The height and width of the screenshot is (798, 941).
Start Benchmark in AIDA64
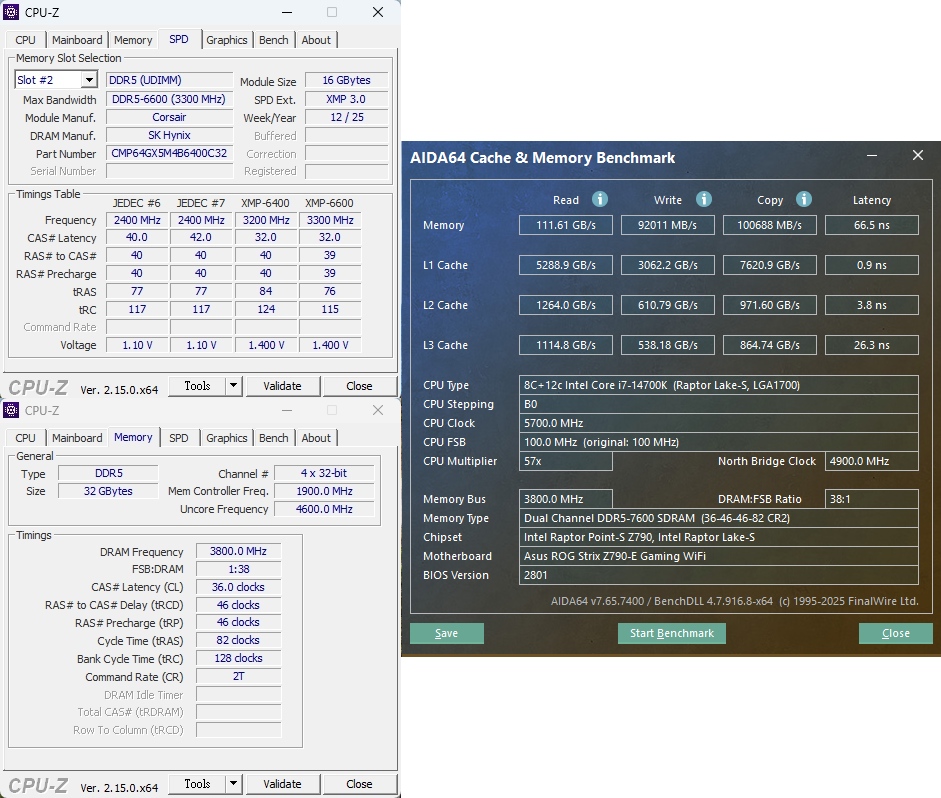tap(672, 633)
